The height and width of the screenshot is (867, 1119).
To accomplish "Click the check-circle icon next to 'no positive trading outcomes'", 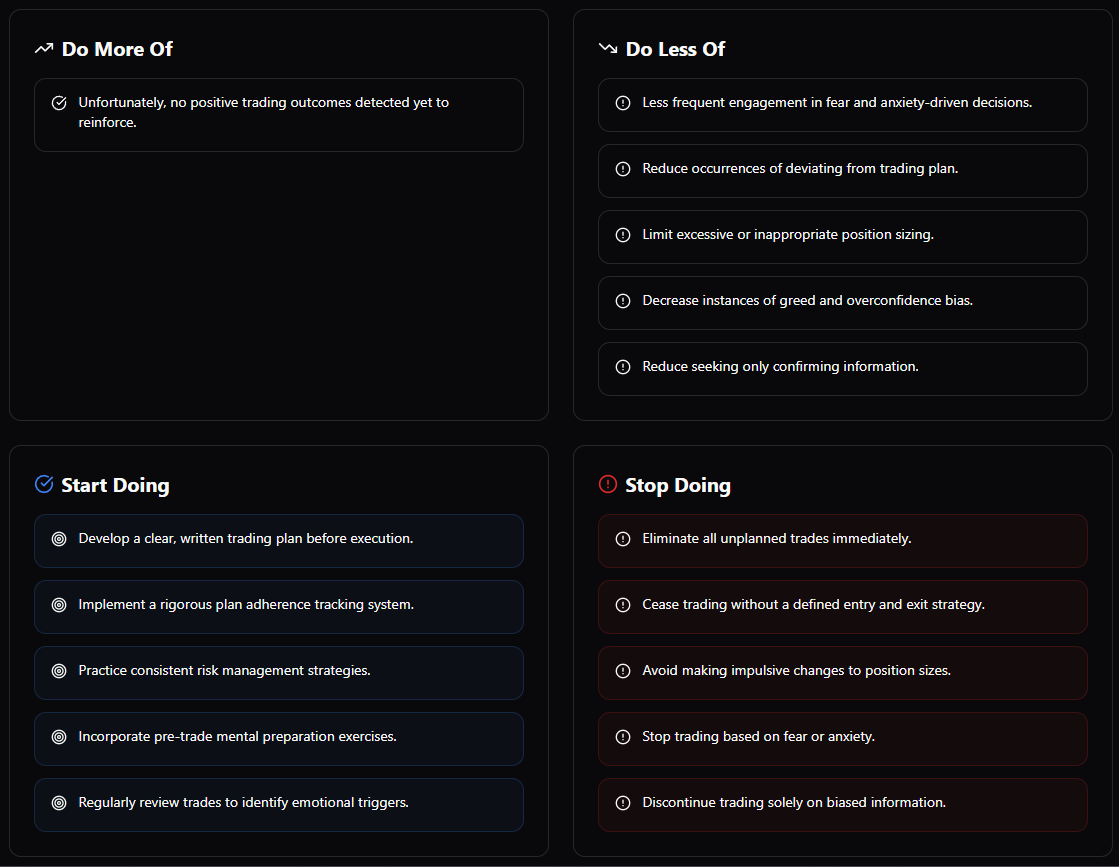I will click(x=59, y=103).
